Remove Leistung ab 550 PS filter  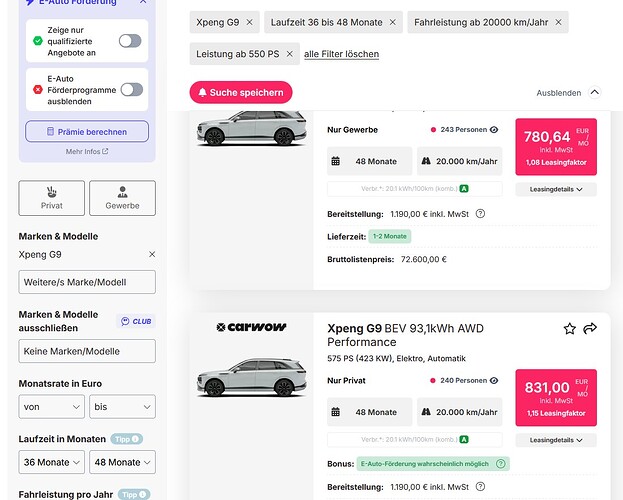(290, 54)
